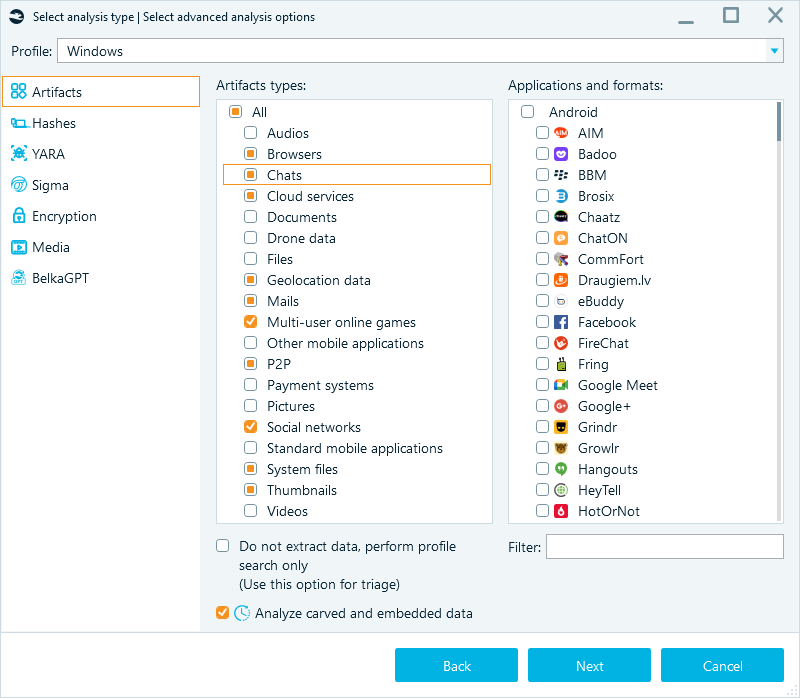Click the Back button
This screenshot has height=698, width=800.
click(456, 665)
